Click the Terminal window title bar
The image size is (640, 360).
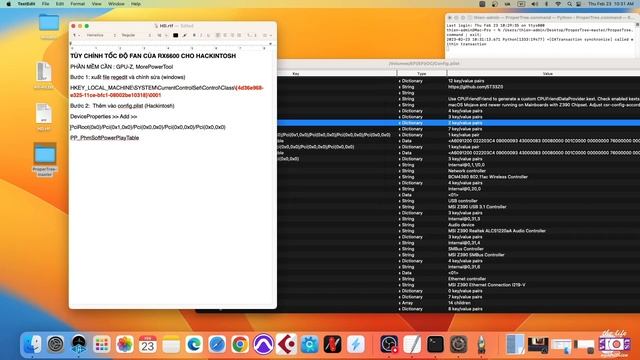(543, 18)
